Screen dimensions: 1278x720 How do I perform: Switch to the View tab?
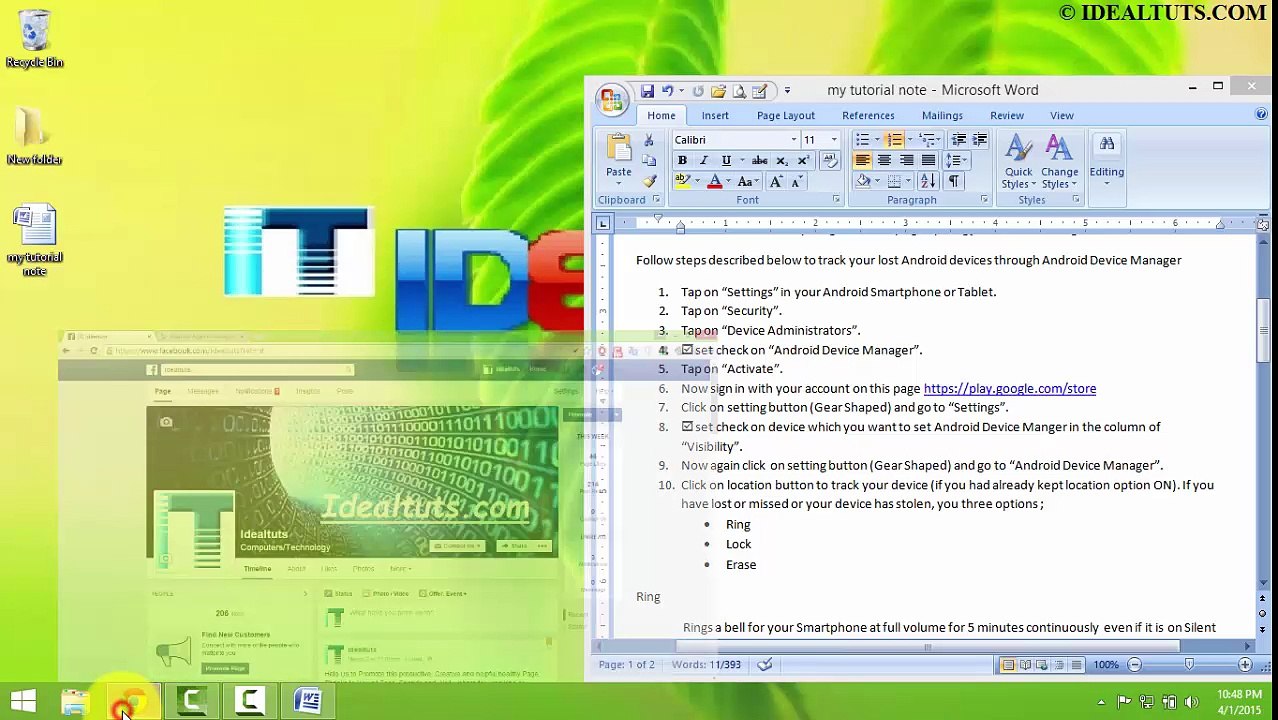(1062, 116)
